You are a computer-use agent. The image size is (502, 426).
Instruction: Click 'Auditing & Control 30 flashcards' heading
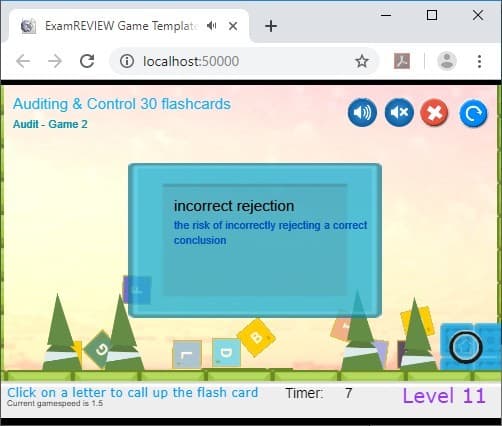pyautogui.click(x=122, y=104)
